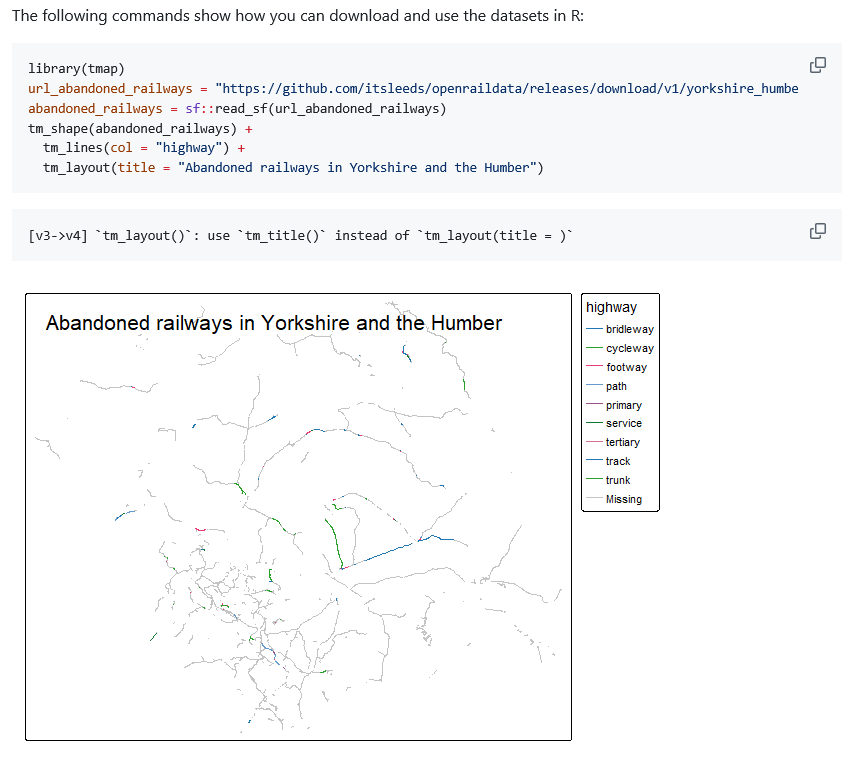Click the track legend entry
The width and height of the screenshot is (853, 757).
(617, 461)
